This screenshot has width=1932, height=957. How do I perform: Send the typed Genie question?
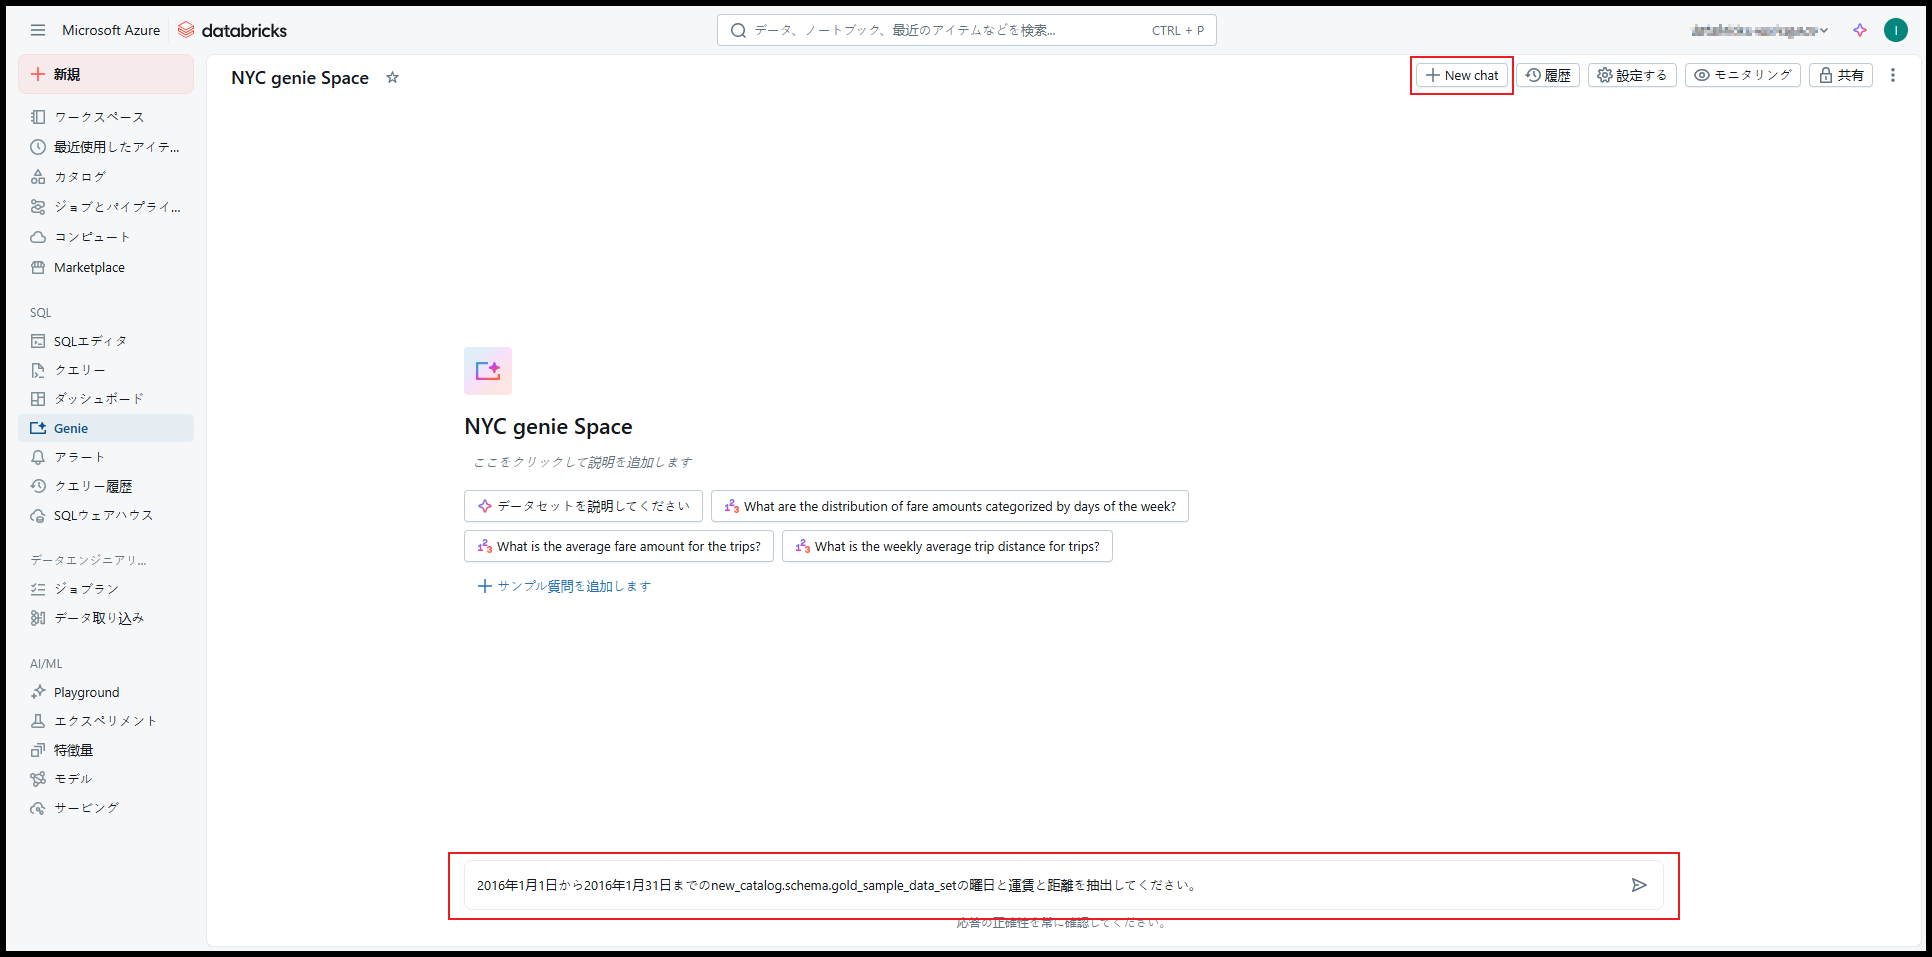click(1639, 885)
